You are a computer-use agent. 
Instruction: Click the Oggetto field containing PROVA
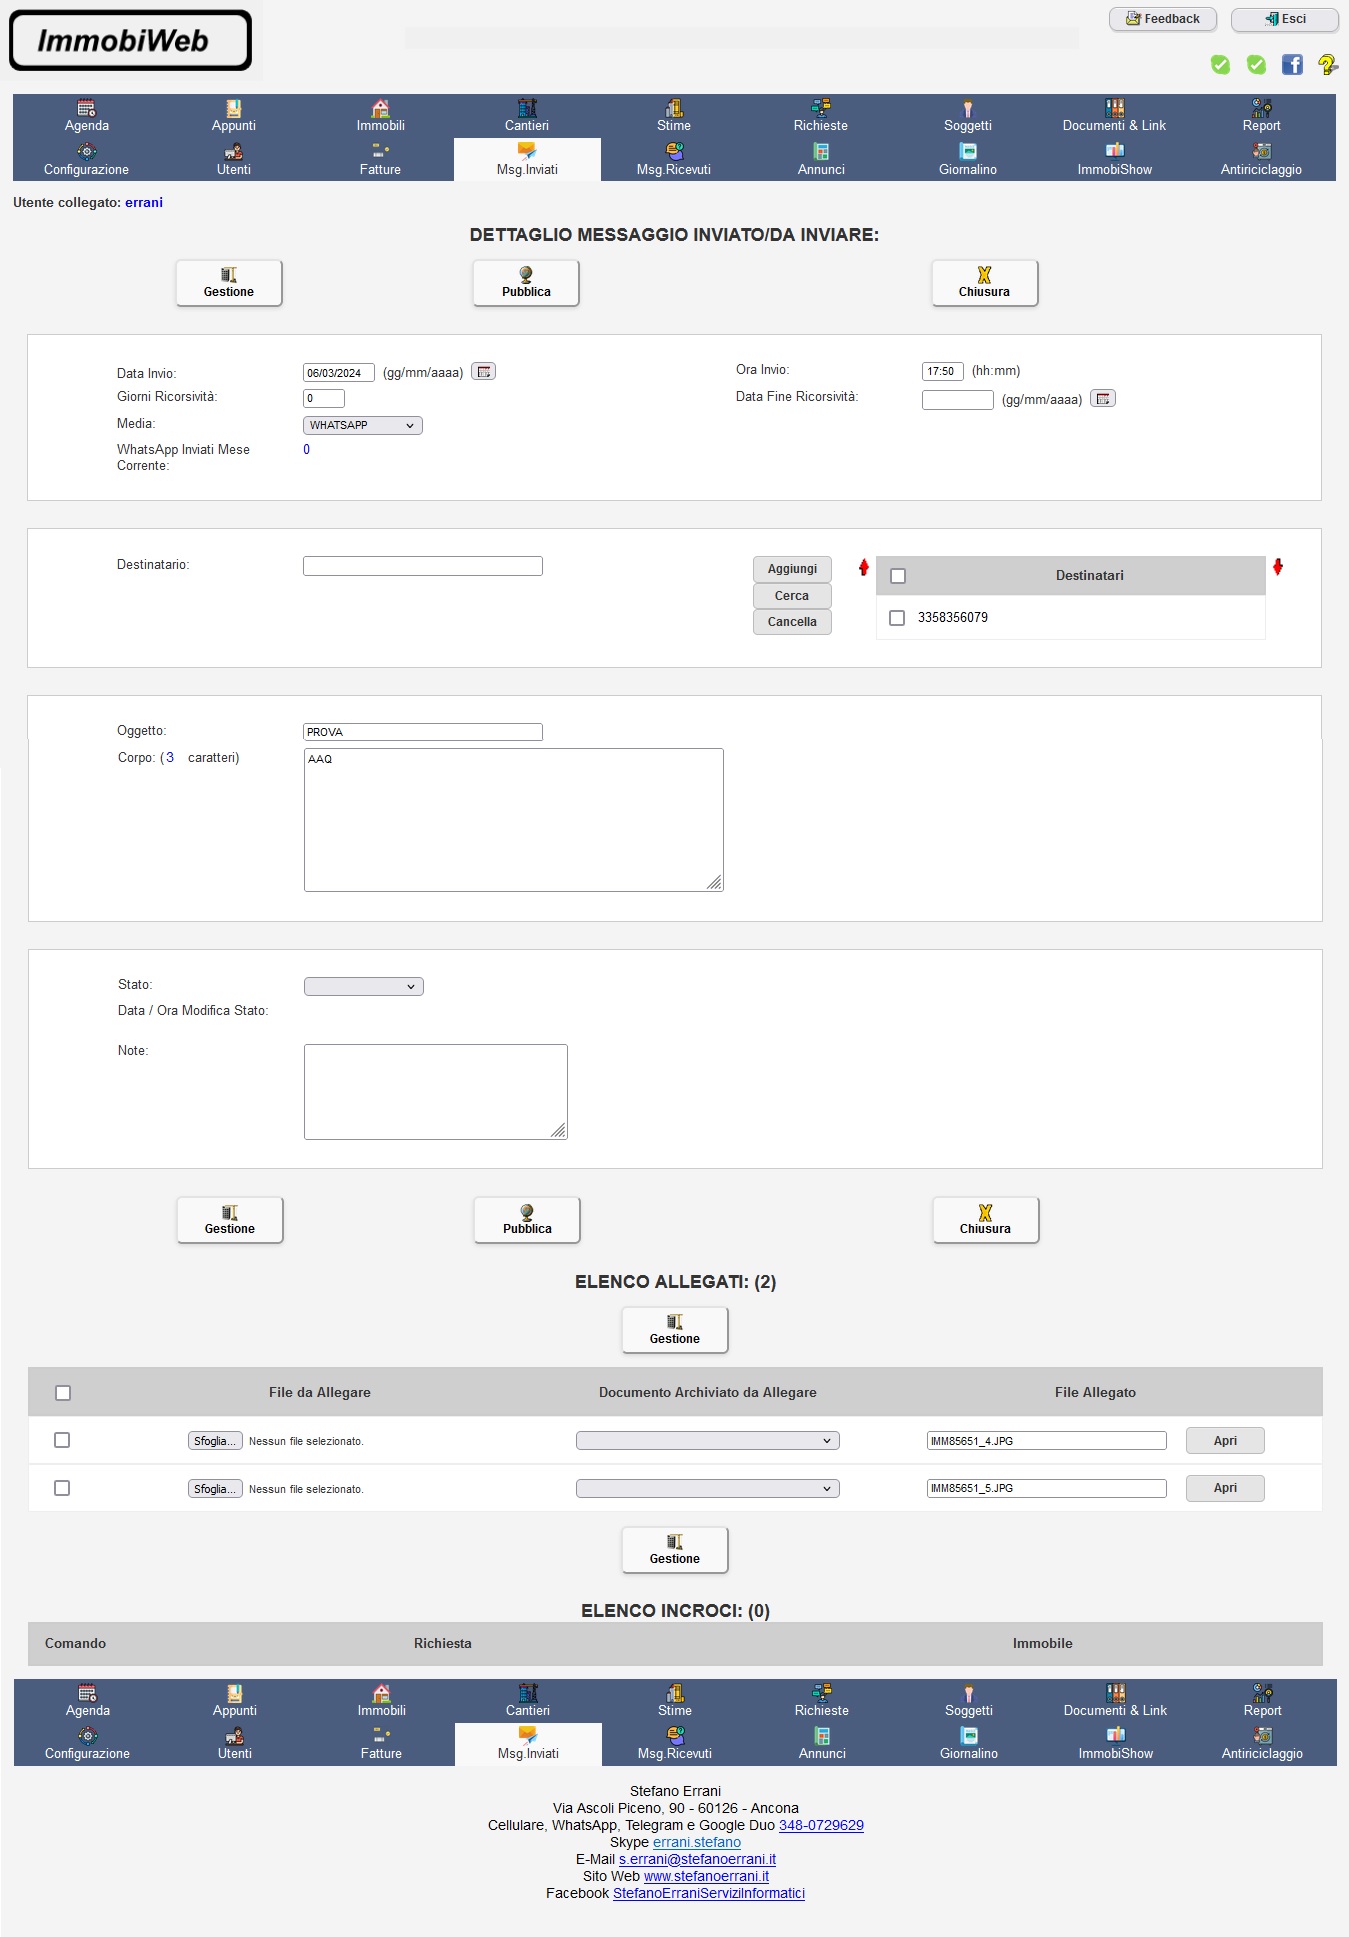pyautogui.click(x=423, y=732)
